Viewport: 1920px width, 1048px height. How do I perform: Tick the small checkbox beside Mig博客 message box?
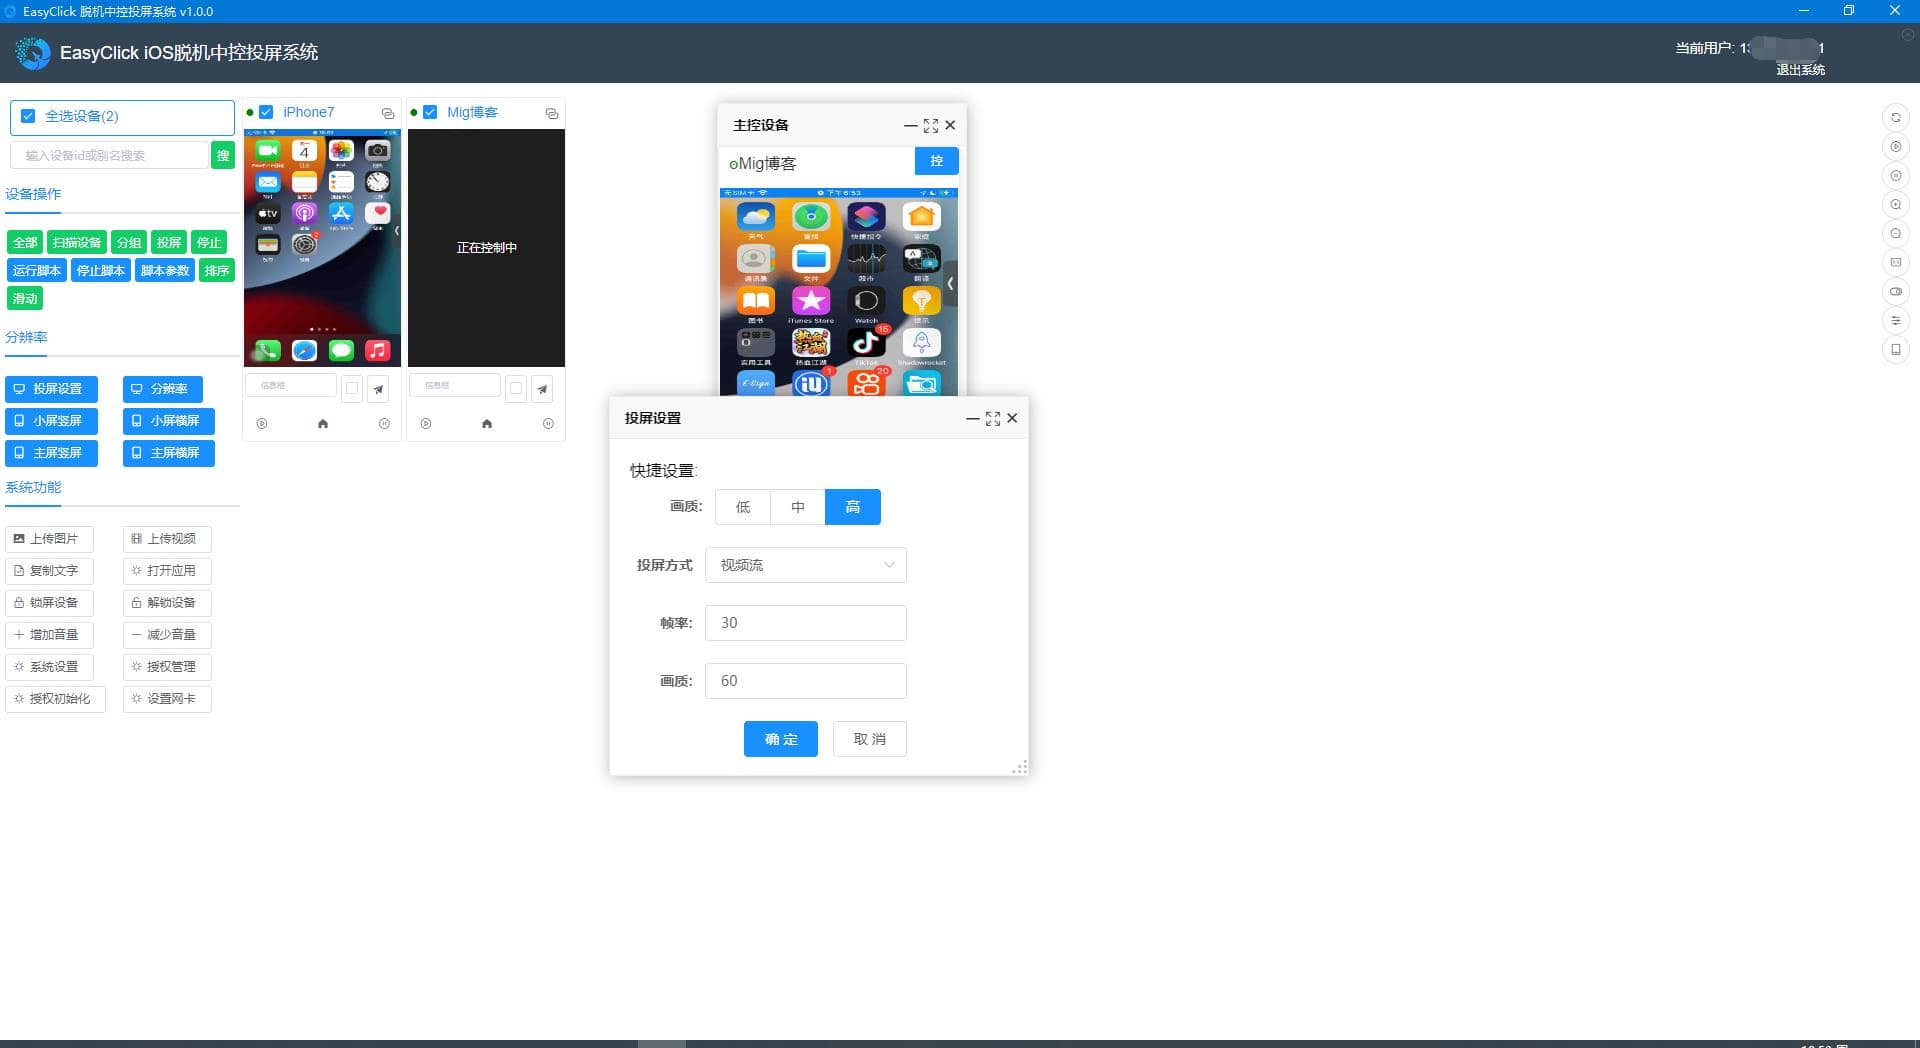click(516, 388)
